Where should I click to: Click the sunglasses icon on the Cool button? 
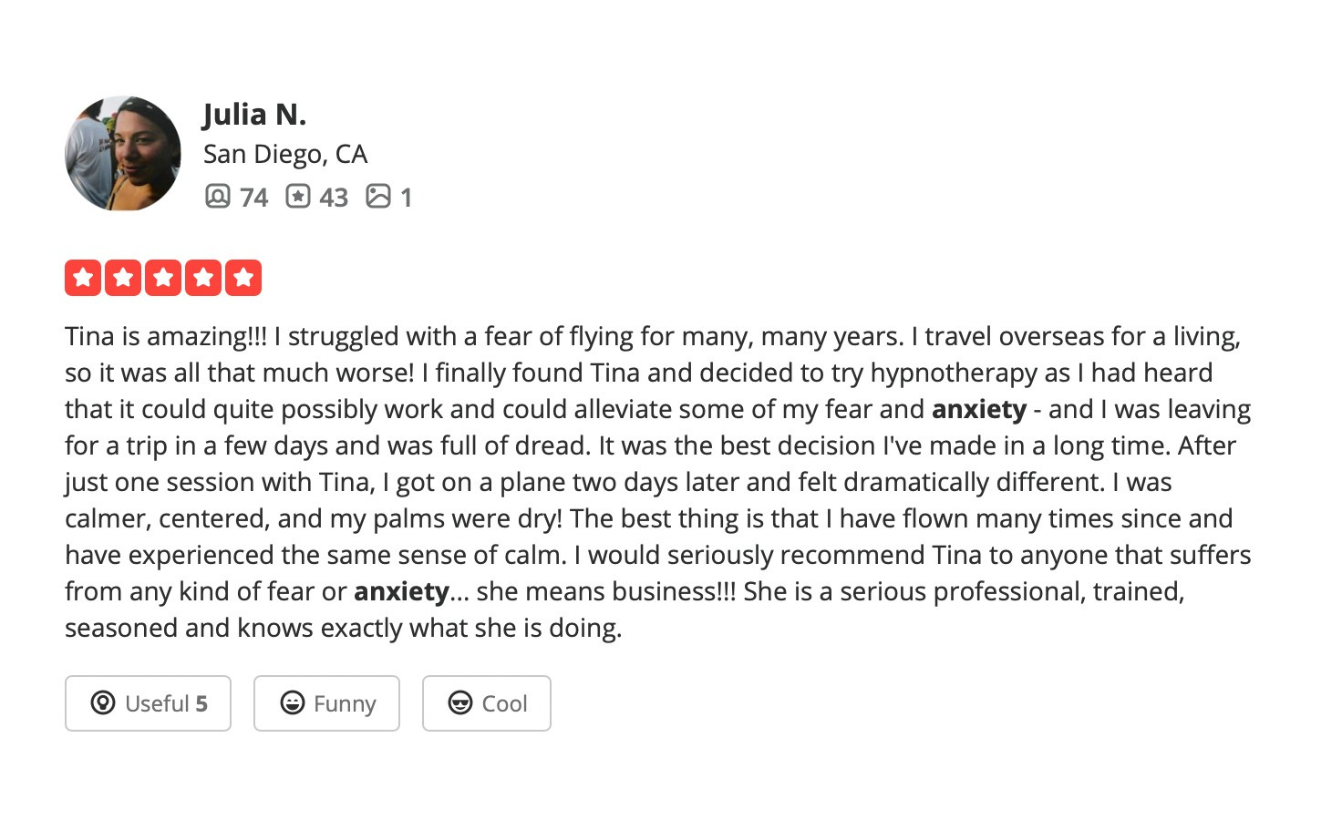459,703
